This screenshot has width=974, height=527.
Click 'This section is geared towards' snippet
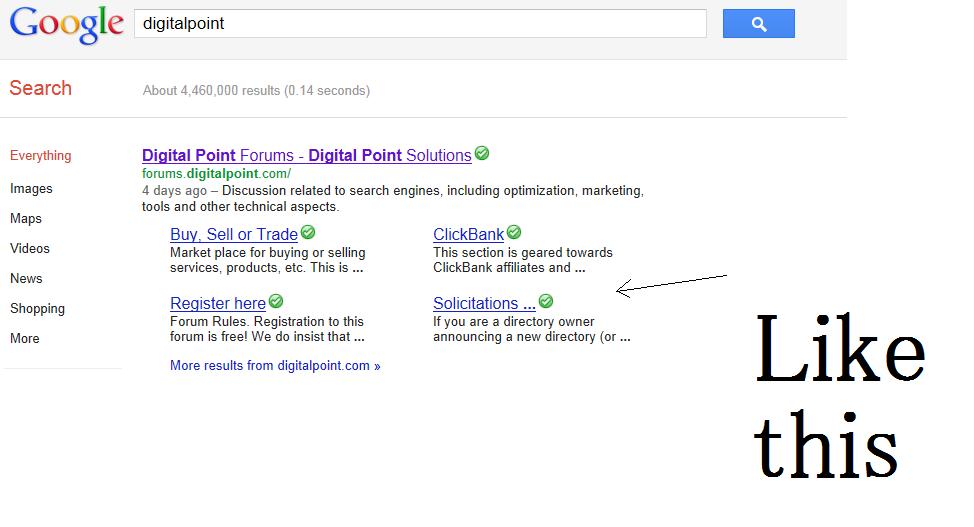click(522, 260)
